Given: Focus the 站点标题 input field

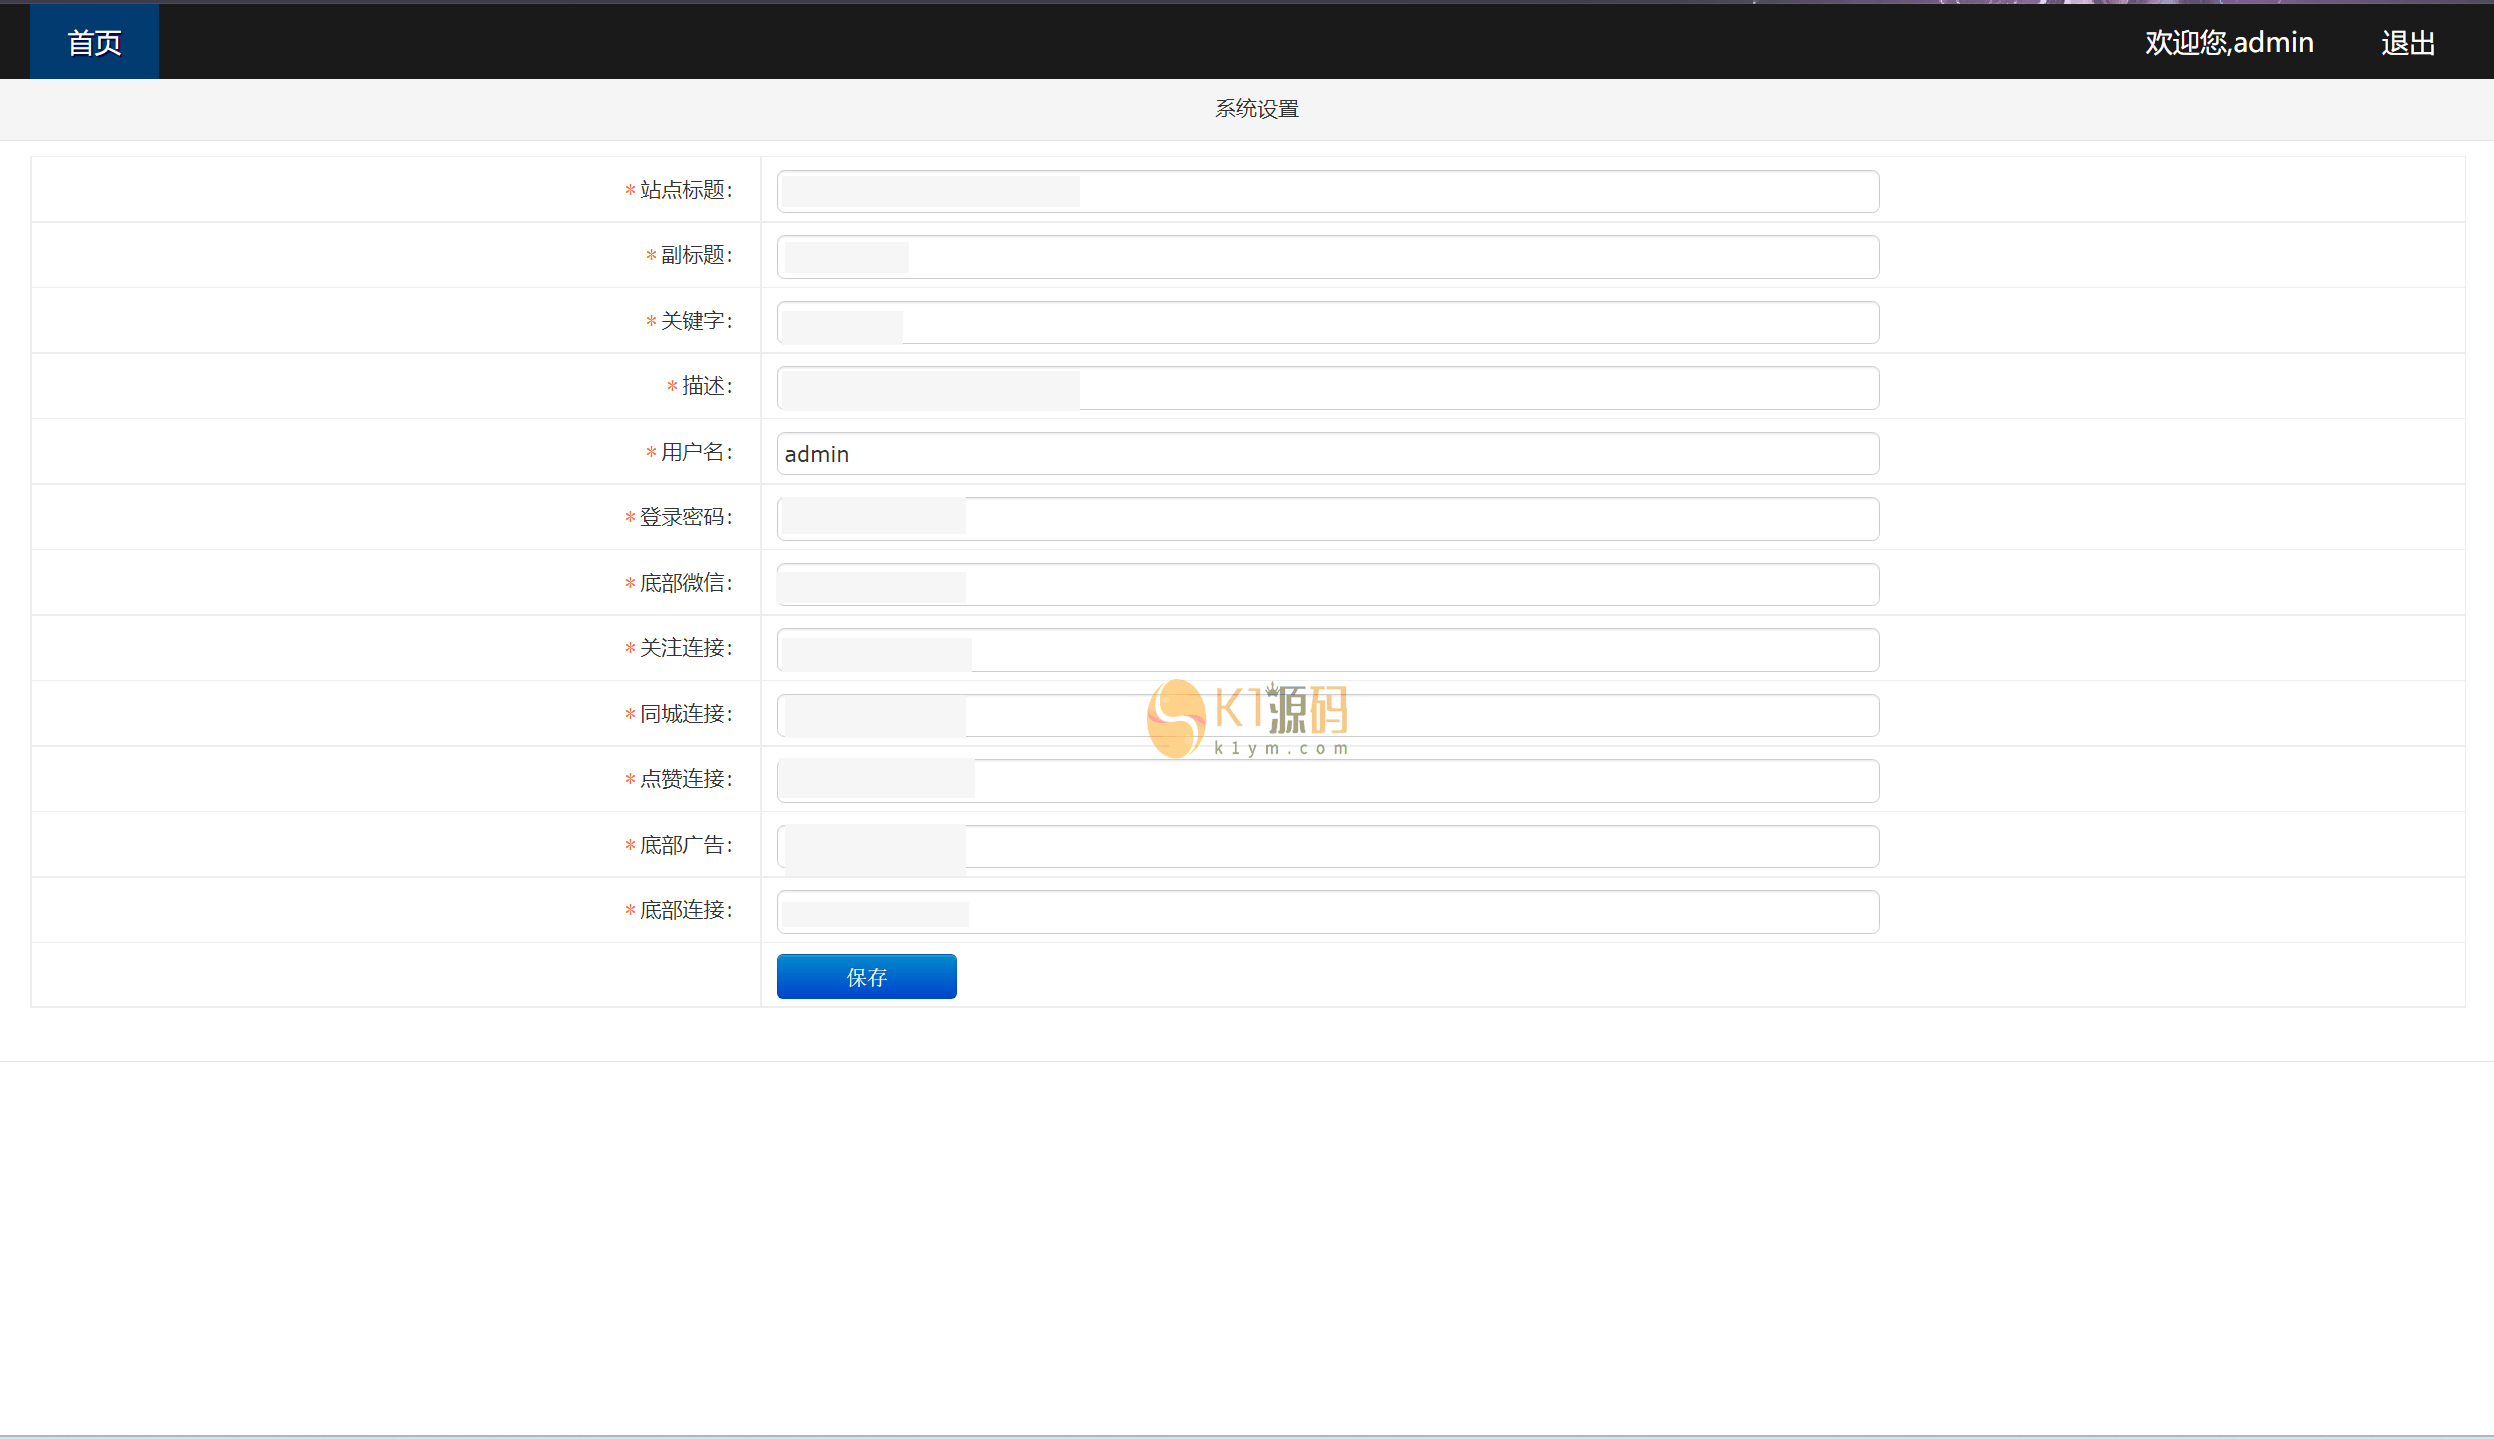Looking at the screenshot, I should point(1327,192).
